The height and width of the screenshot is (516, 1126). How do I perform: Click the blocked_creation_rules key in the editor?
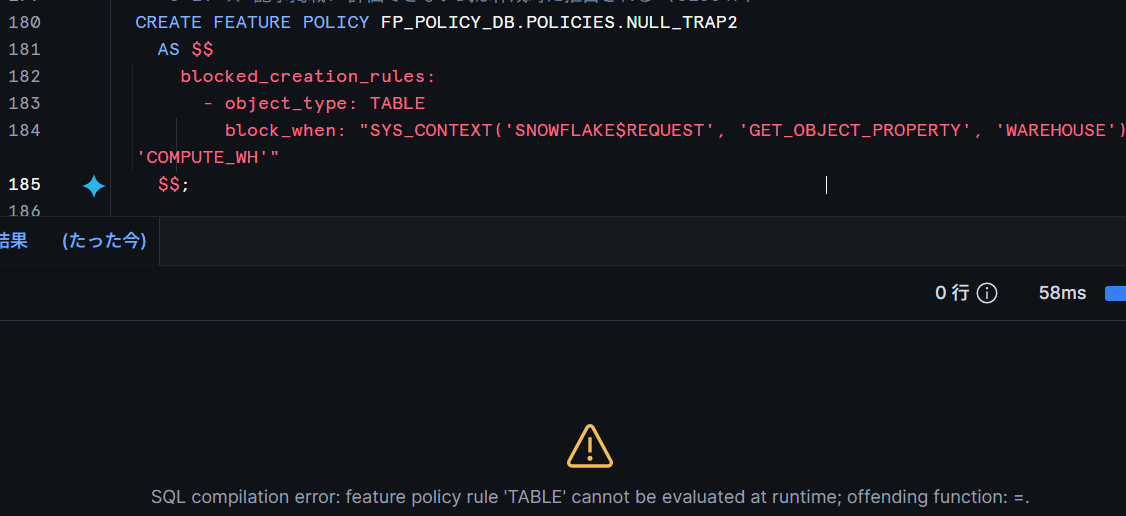click(308, 77)
